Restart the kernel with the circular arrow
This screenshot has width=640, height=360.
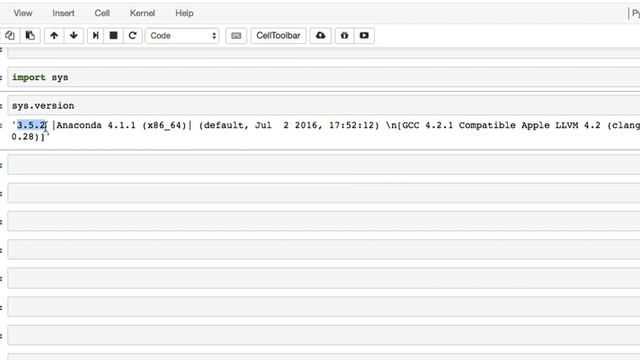coord(132,36)
